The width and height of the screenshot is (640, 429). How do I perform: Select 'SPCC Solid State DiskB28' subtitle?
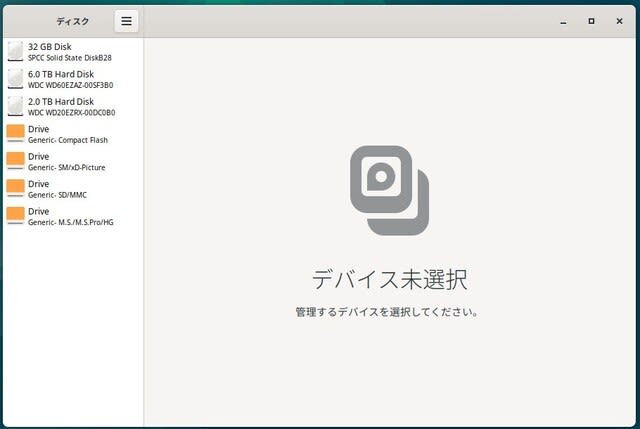tap(69, 58)
